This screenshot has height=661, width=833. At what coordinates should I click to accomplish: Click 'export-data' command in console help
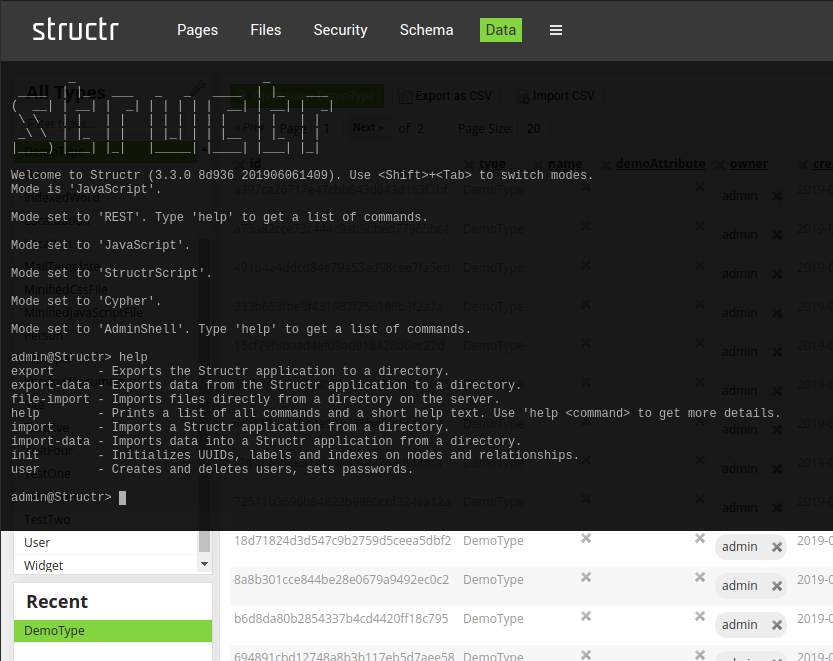click(50, 385)
